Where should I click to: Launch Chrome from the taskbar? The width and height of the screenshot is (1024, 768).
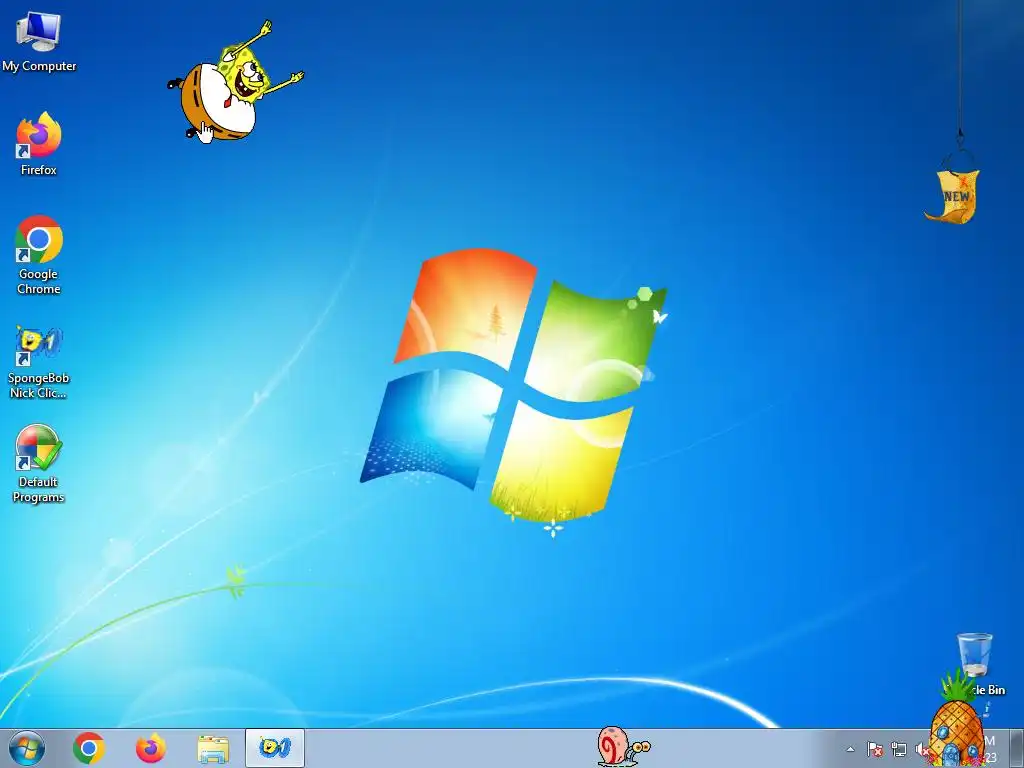click(89, 748)
